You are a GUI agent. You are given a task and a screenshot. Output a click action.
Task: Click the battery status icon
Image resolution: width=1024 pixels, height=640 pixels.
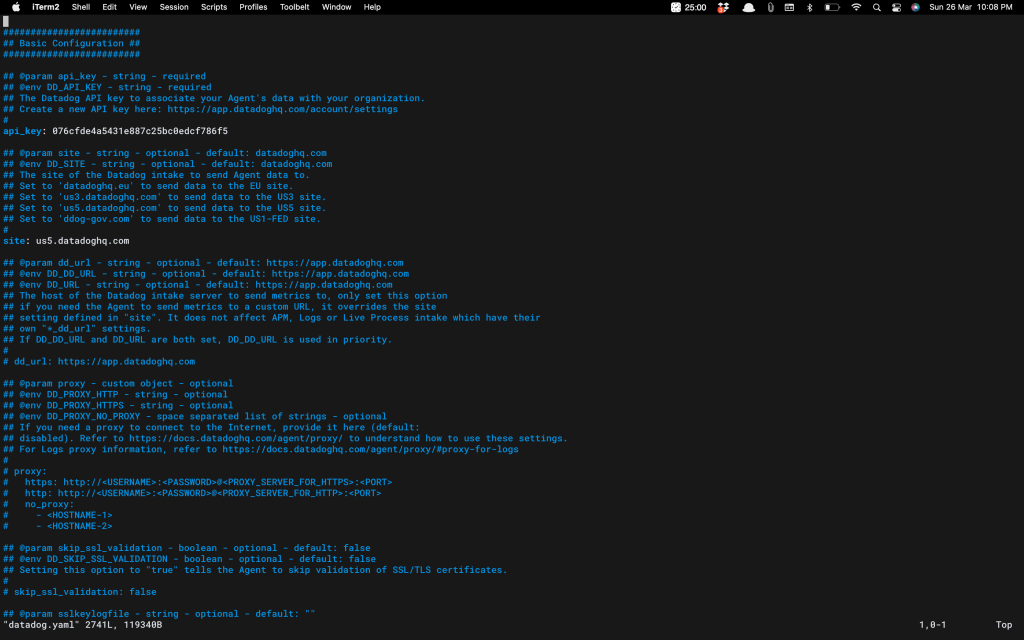832,7
